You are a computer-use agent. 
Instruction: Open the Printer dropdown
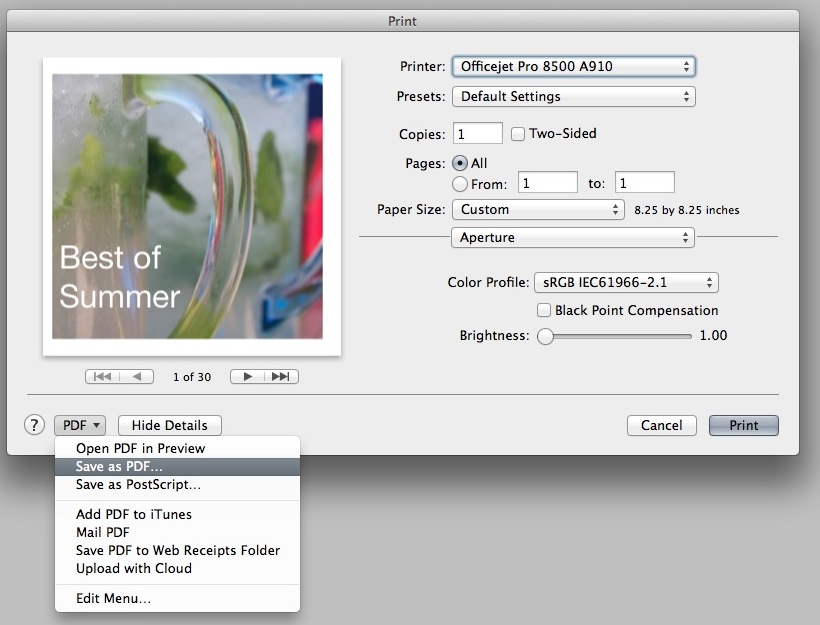click(x=573, y=67)
